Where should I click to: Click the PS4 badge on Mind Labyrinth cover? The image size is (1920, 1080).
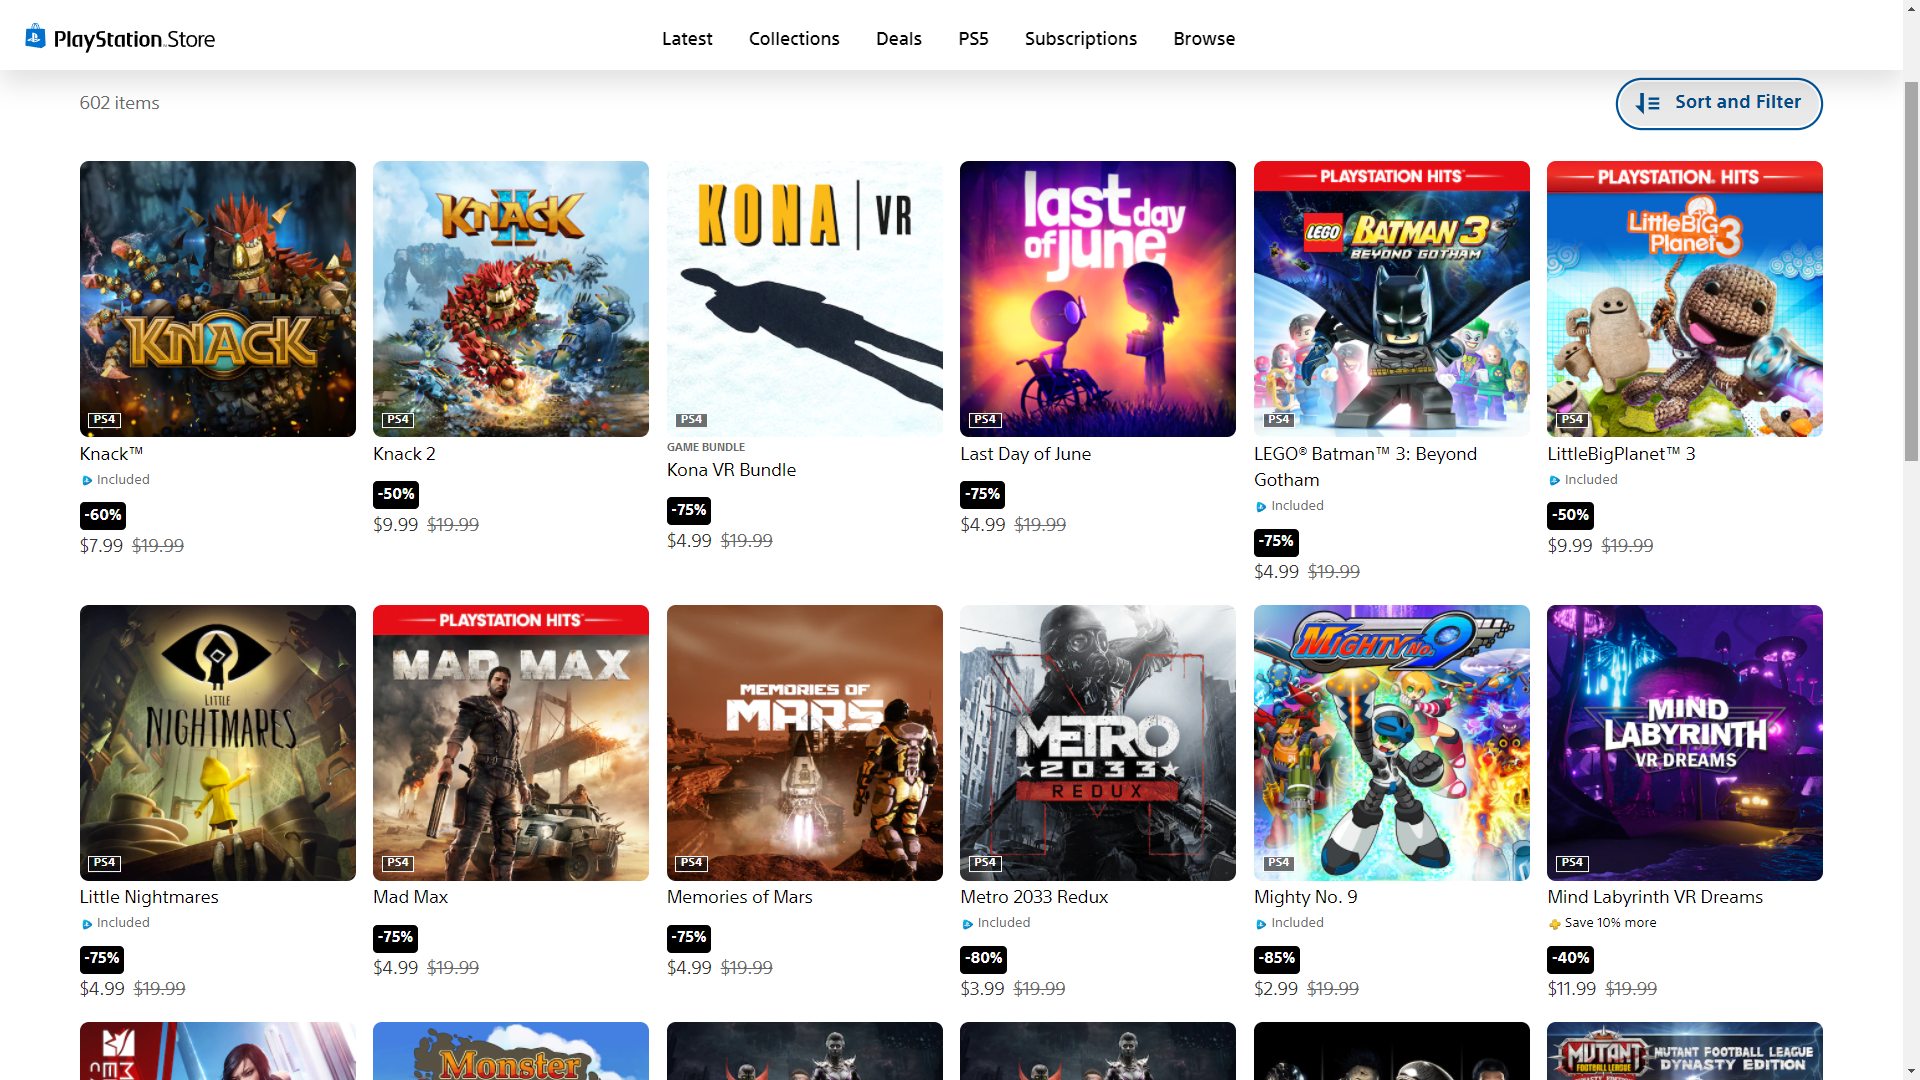1571,863
